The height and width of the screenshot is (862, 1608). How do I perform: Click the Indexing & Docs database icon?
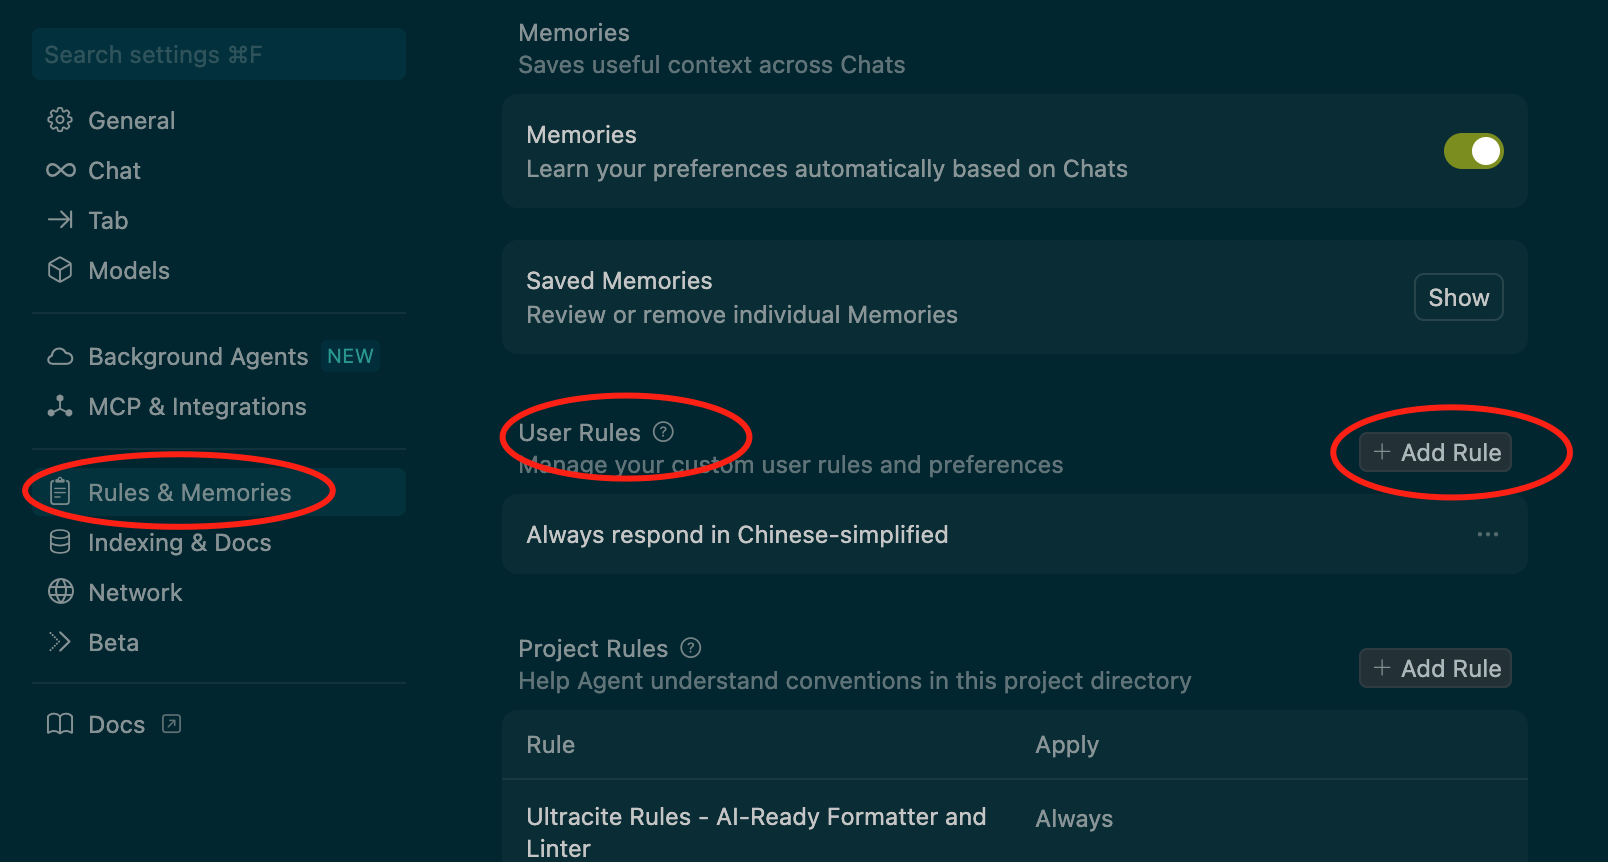[60, 542]
